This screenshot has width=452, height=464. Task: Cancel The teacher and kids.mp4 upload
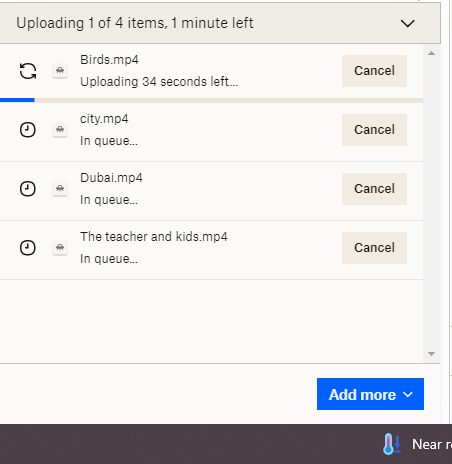click(374, 248)
